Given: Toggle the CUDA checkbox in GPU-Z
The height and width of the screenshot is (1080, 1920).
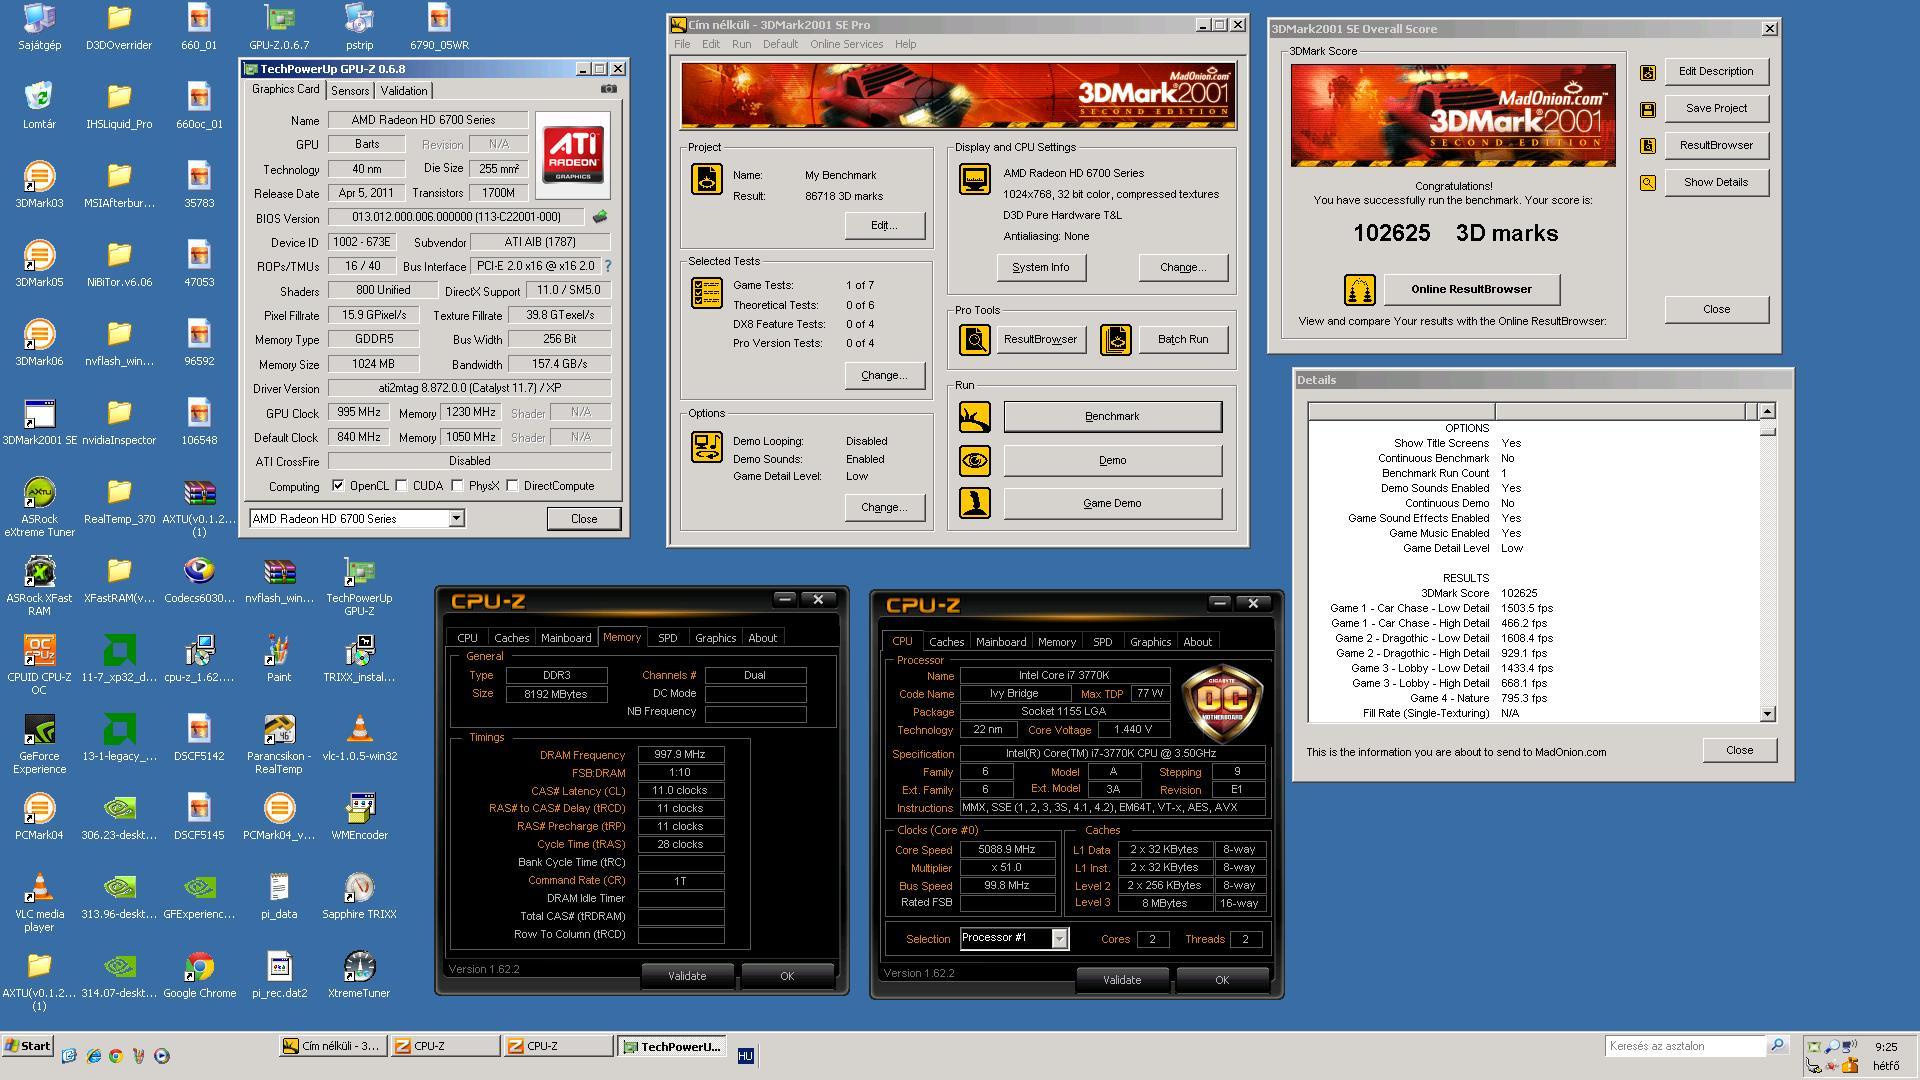Looking at the screenshot, I should pos(401,486).
